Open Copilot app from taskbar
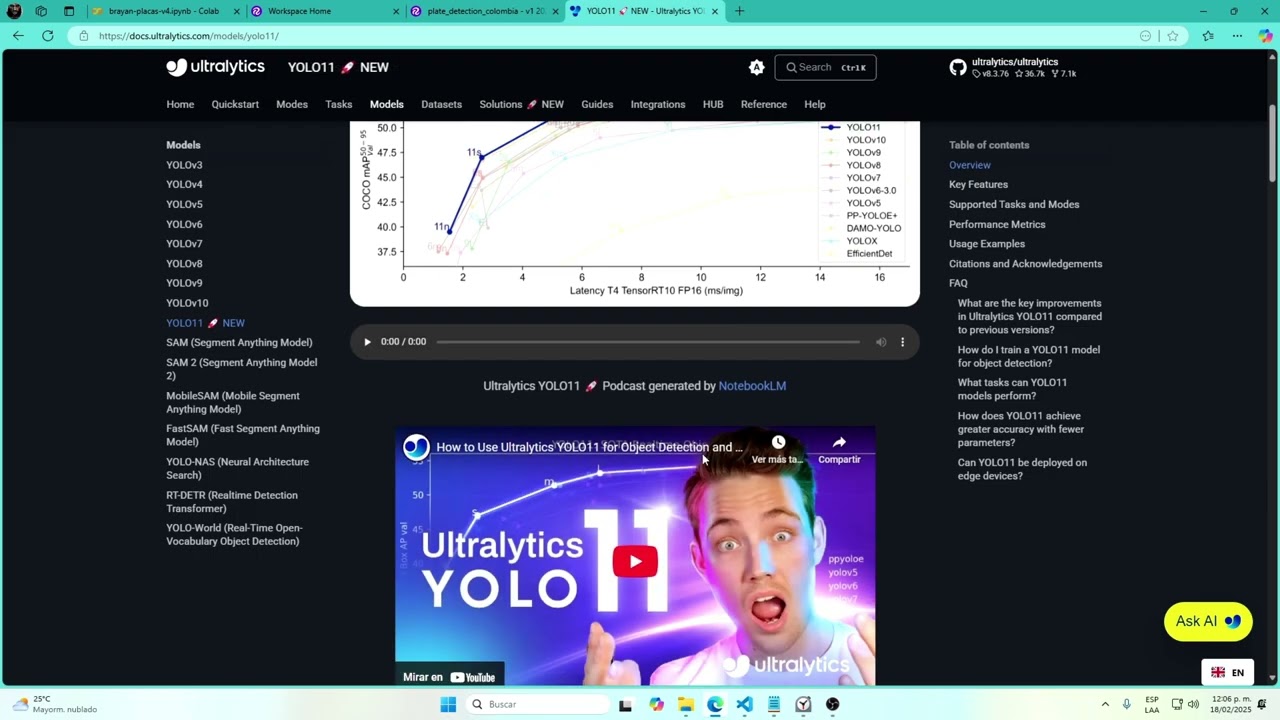The width and height of the screenshot is (1280, 720). (656, 704)
